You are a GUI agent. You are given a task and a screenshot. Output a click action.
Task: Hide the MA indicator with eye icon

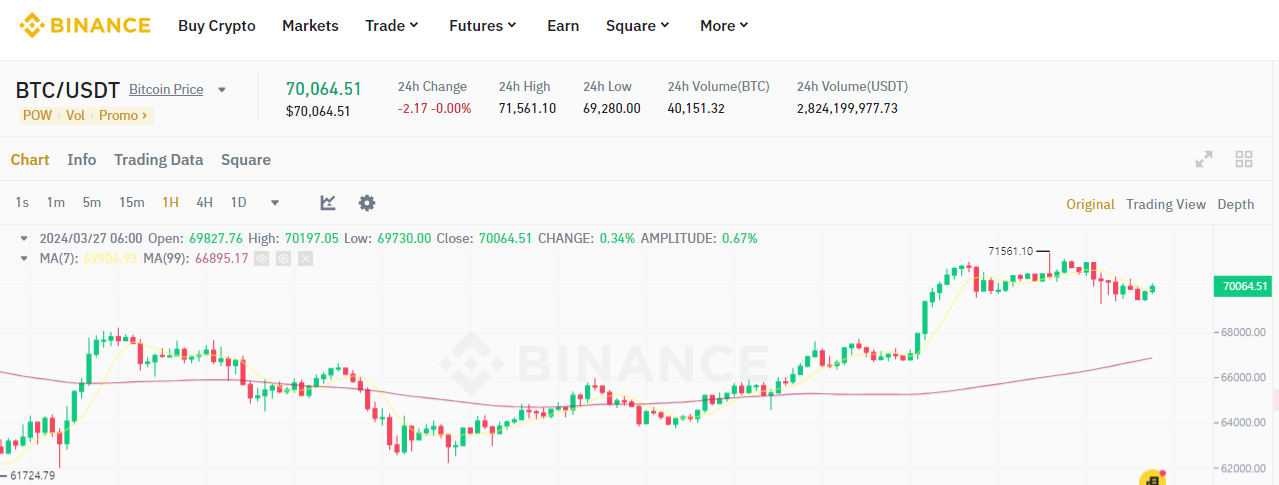tap(262, 258)
